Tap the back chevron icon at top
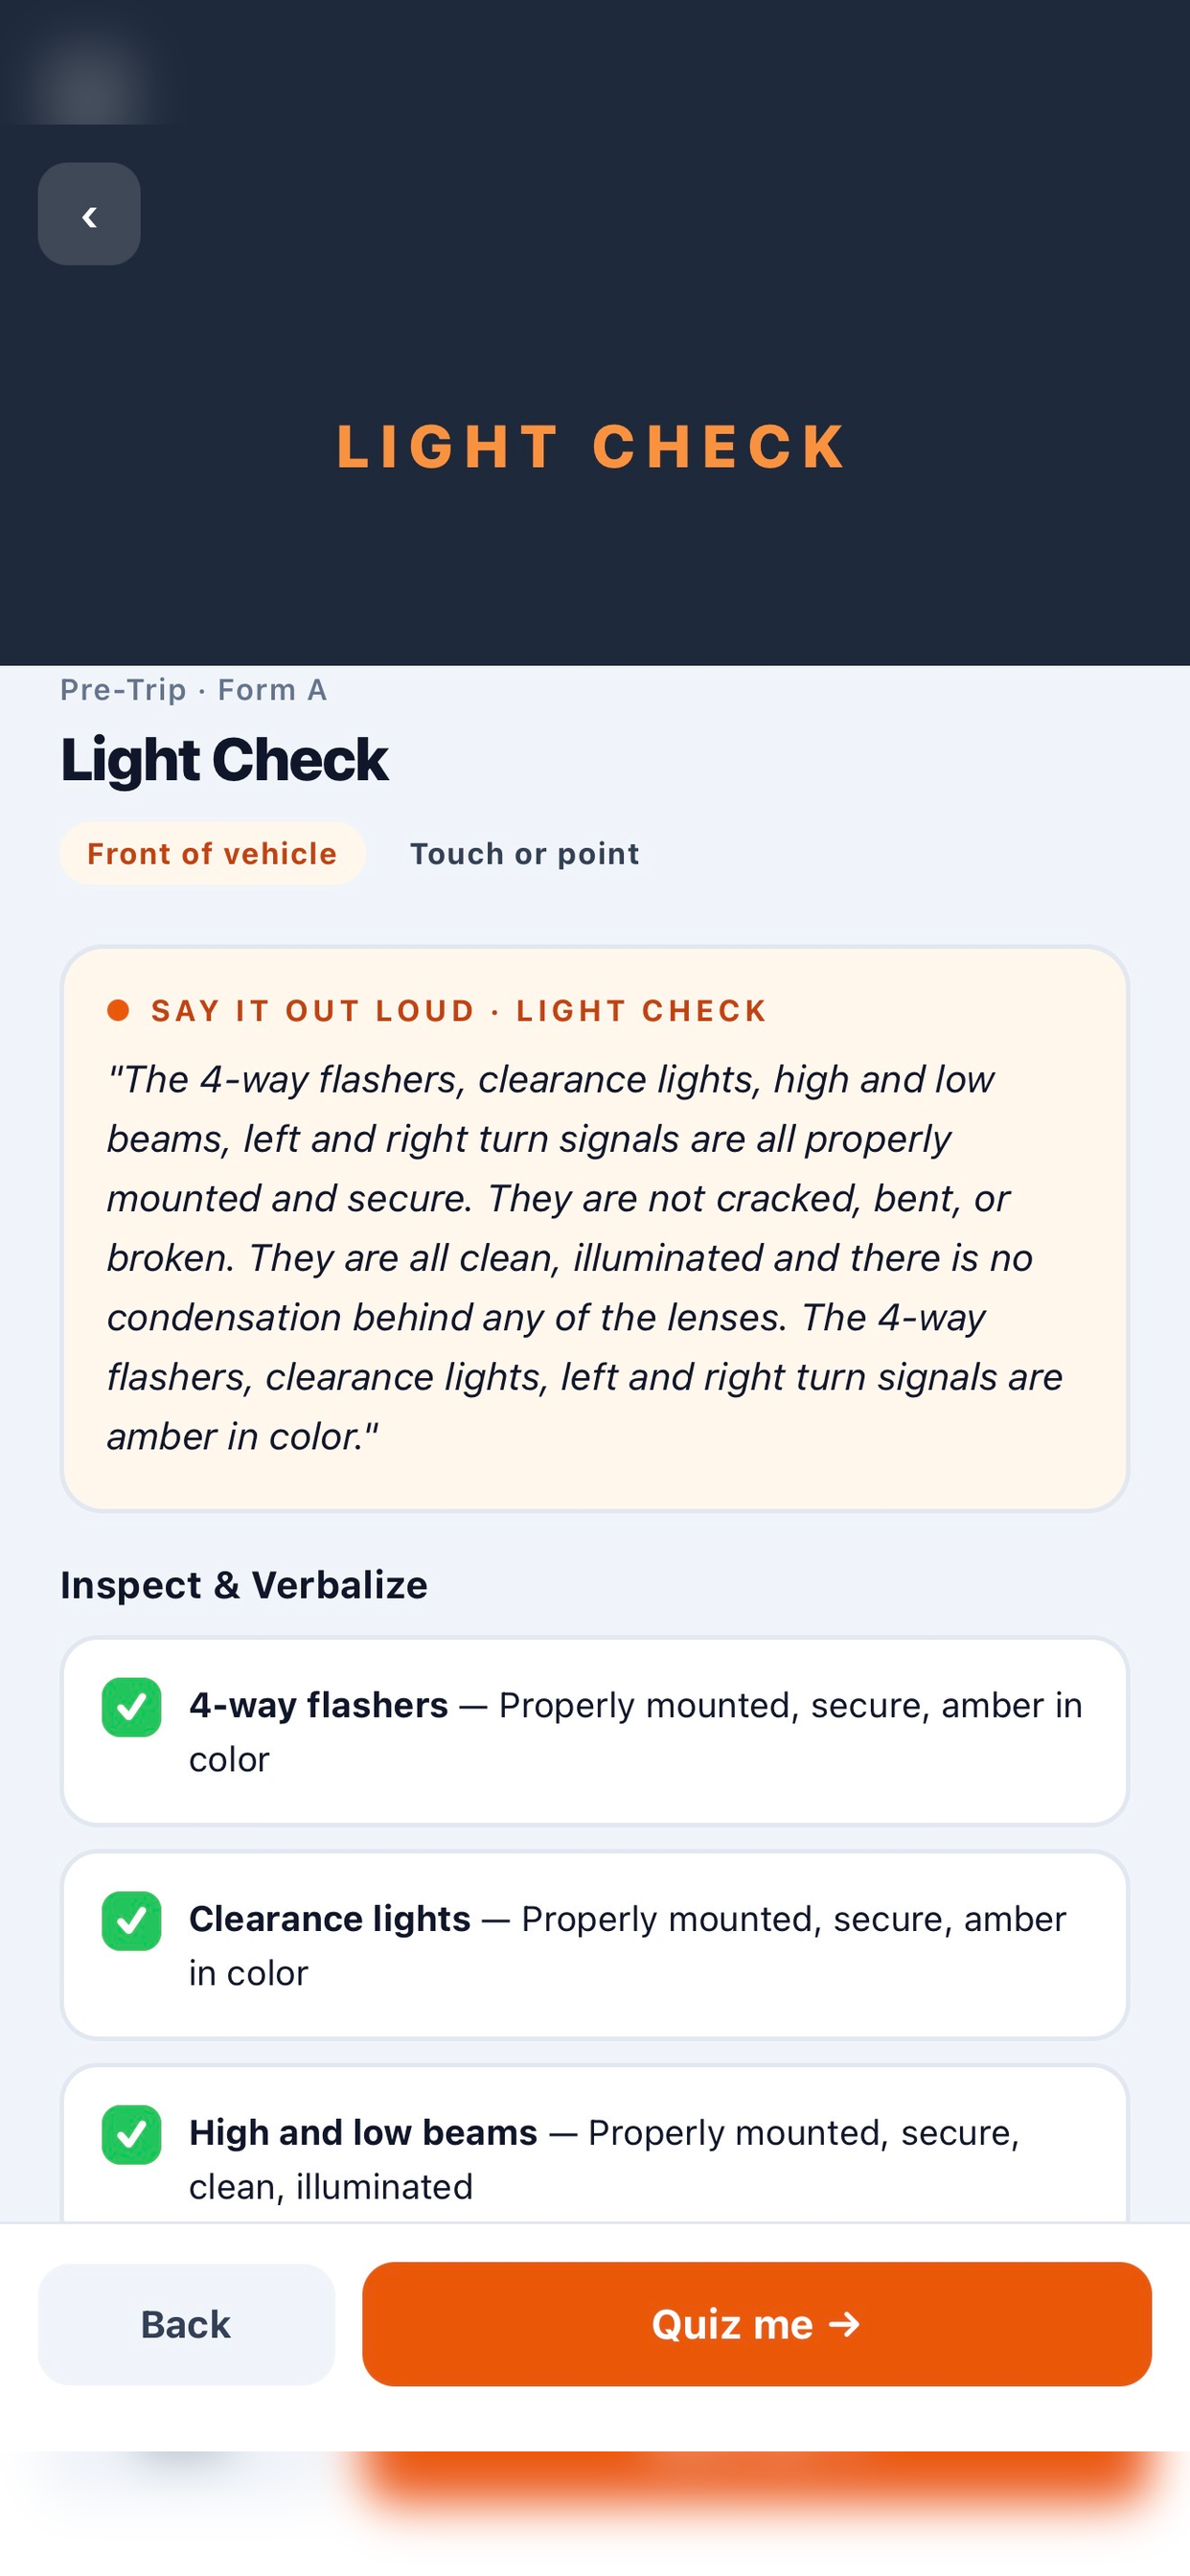 point(89,215)
